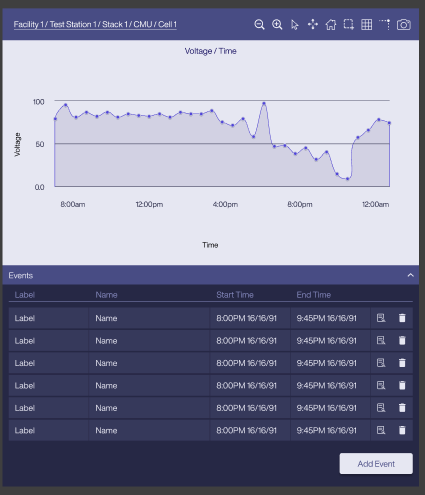
Task: Click the 100 voltage axis tick label
Action: pos(38,102)
